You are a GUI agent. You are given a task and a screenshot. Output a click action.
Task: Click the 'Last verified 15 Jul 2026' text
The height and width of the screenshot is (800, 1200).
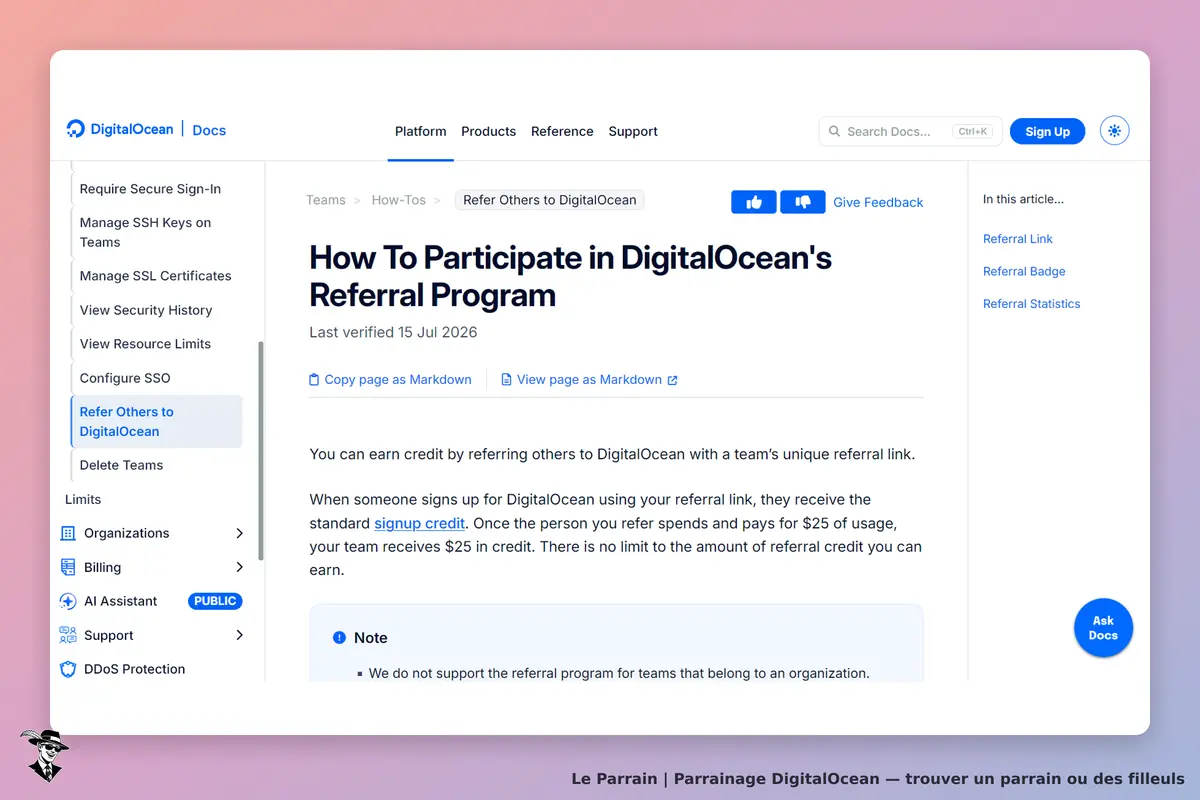point(393,332)
